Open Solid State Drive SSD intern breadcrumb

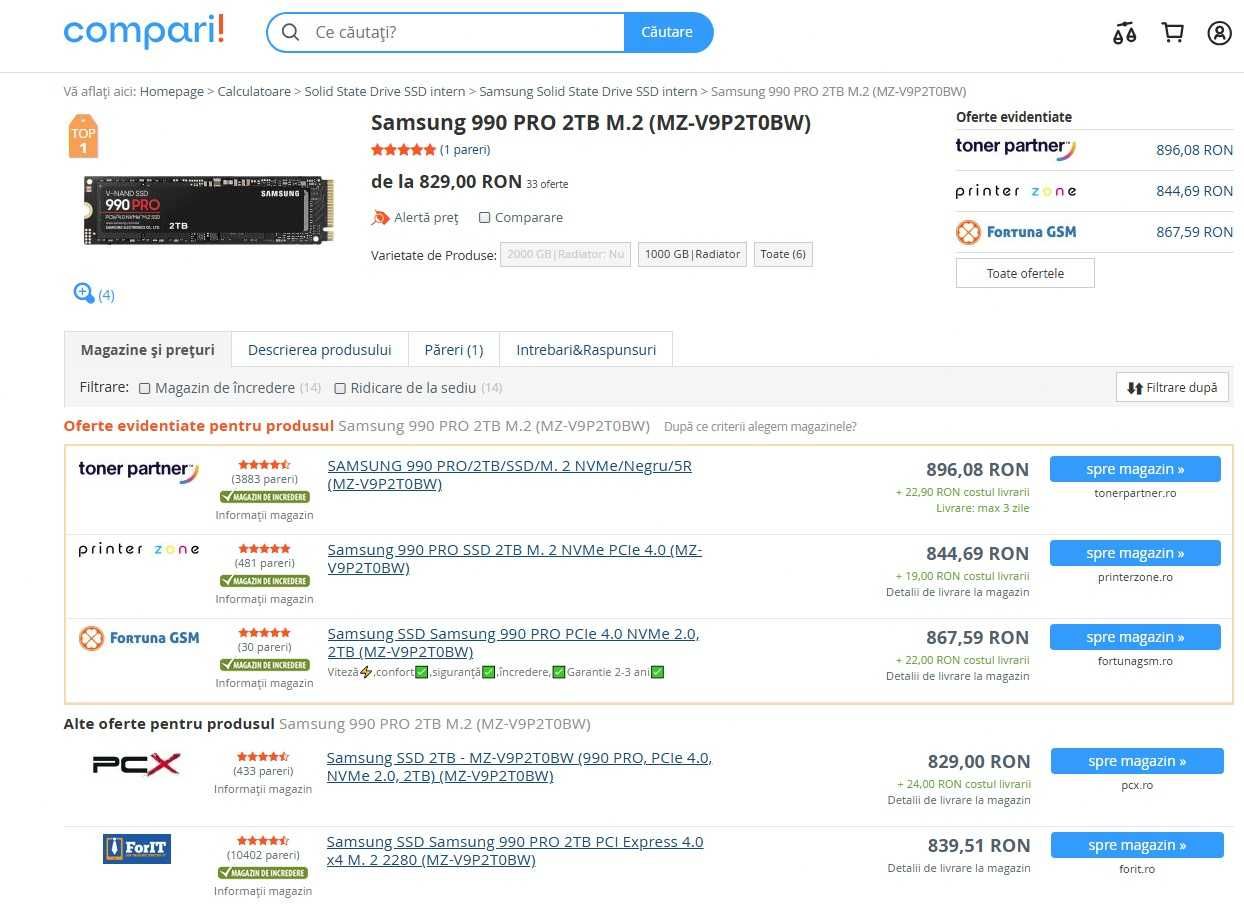pos(385,91)
